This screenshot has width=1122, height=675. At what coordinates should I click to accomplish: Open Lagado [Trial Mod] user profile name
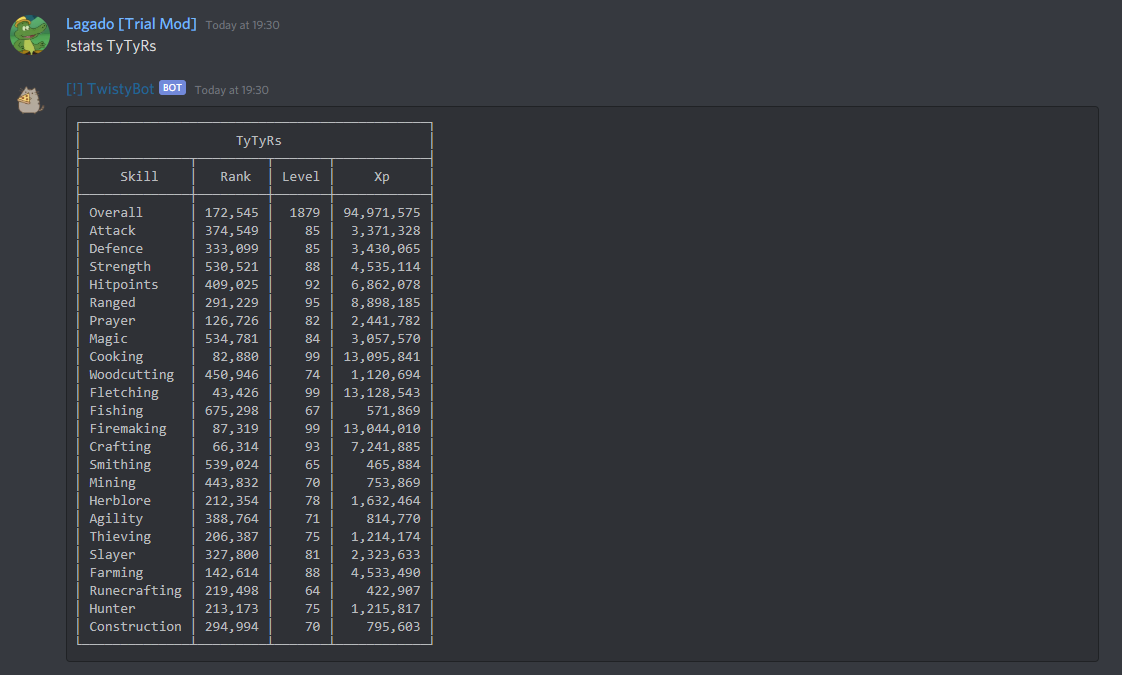click(131, 24)
